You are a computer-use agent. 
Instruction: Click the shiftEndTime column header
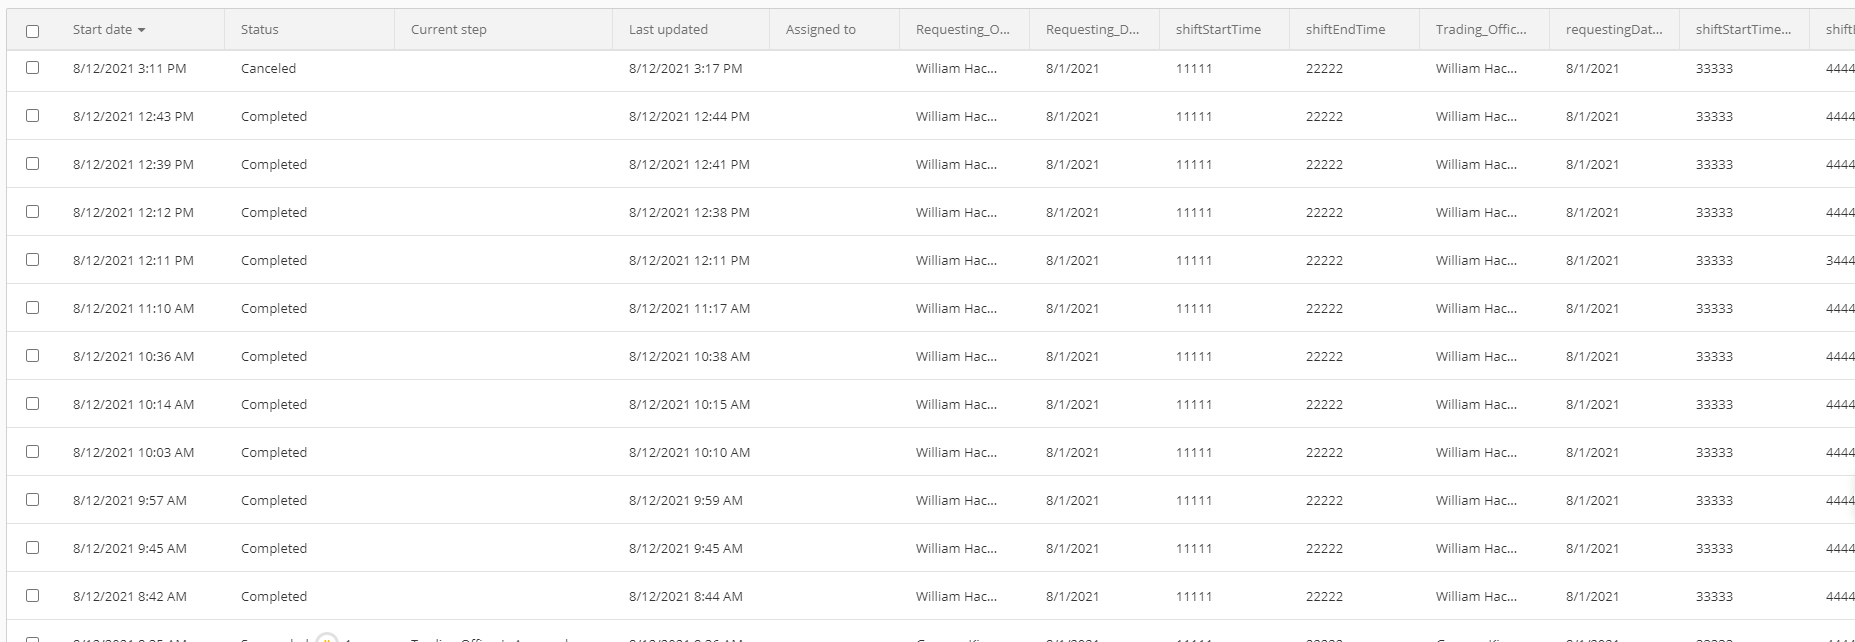tap(1345, 30)
